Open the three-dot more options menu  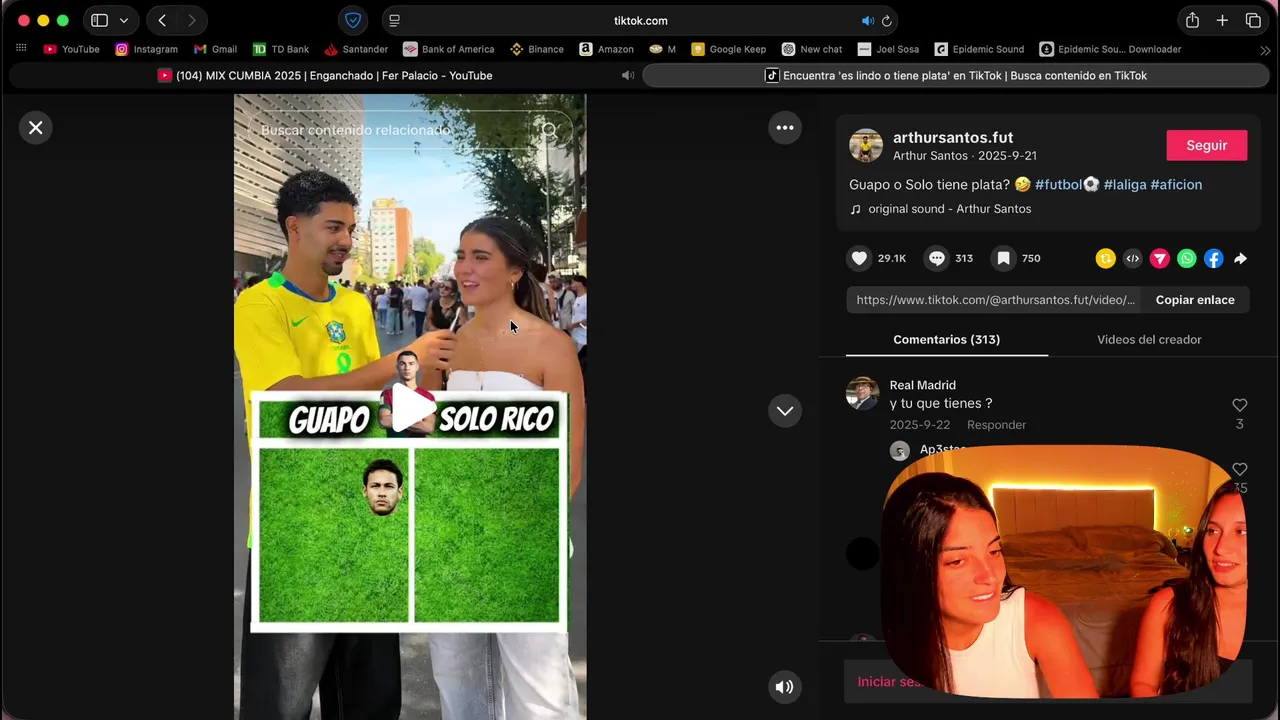tap(785, 128)
